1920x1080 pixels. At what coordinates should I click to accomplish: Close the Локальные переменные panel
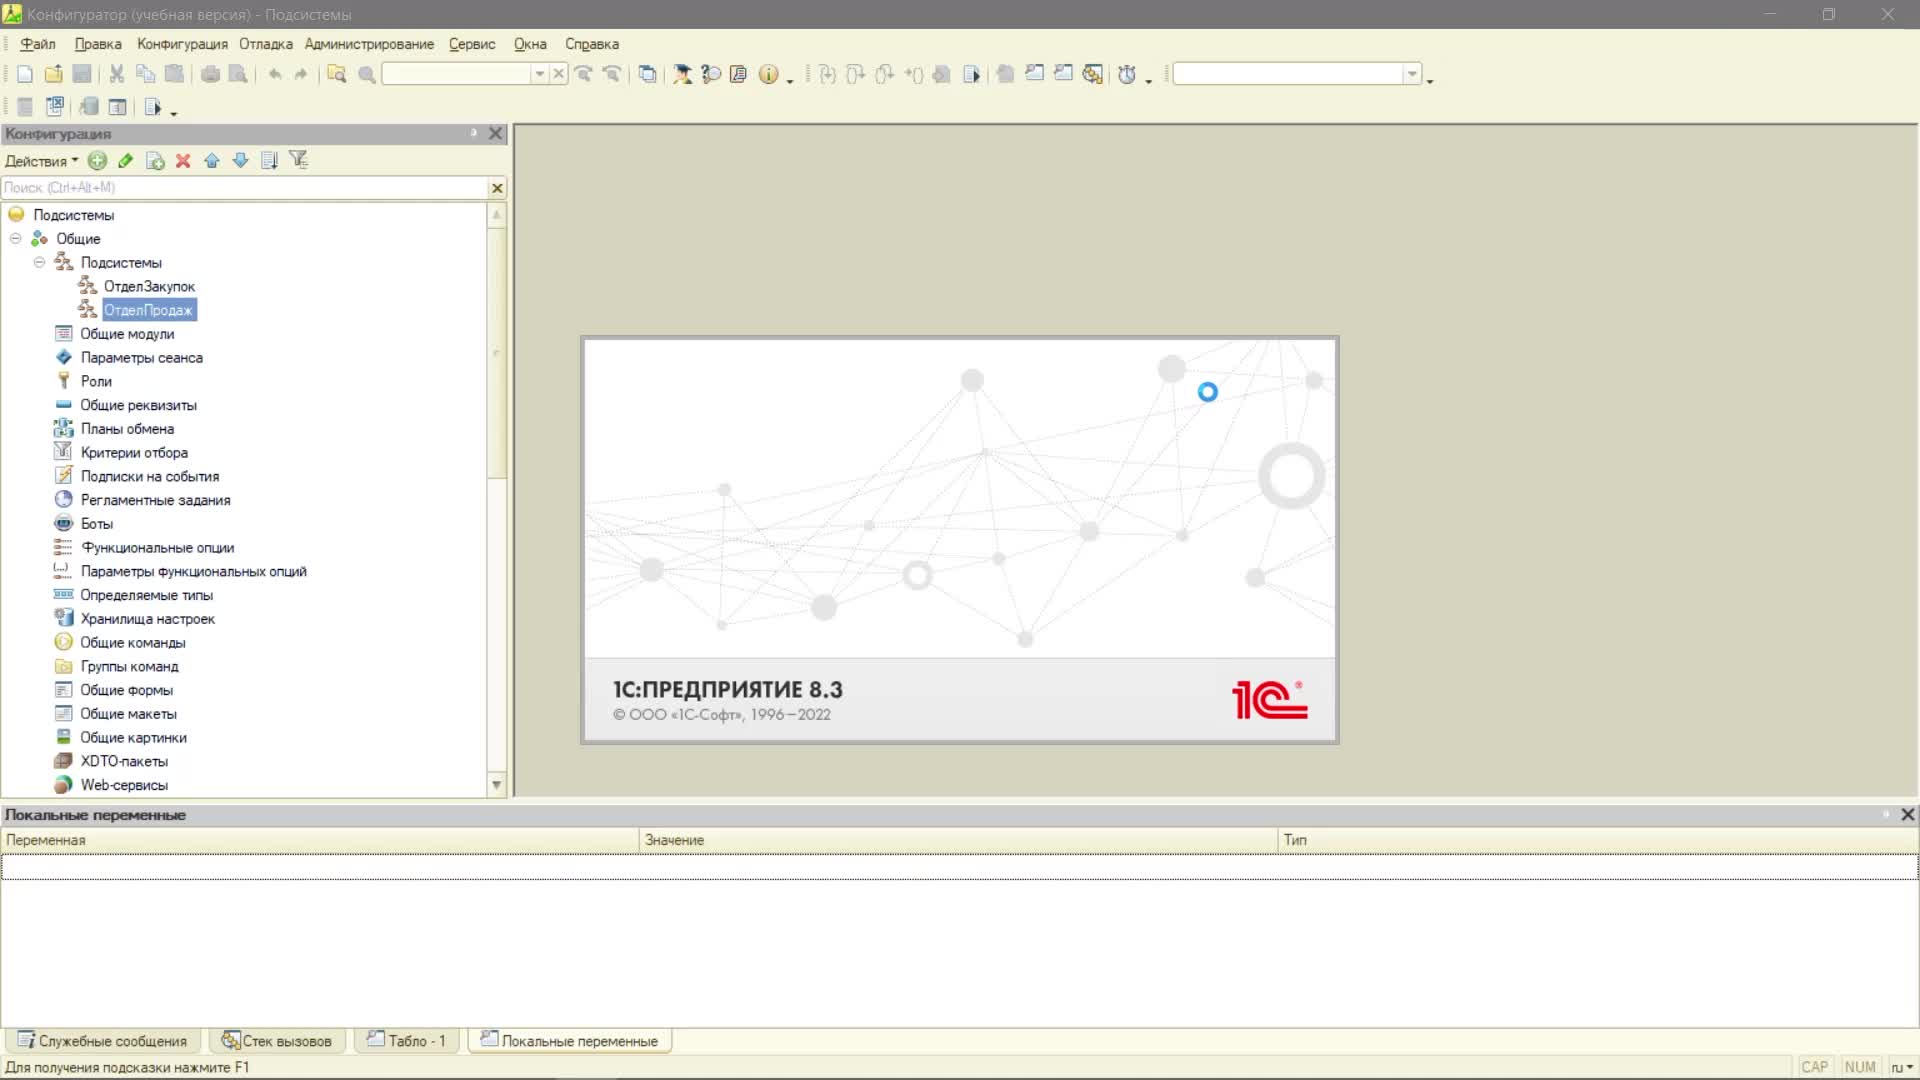1907,815
